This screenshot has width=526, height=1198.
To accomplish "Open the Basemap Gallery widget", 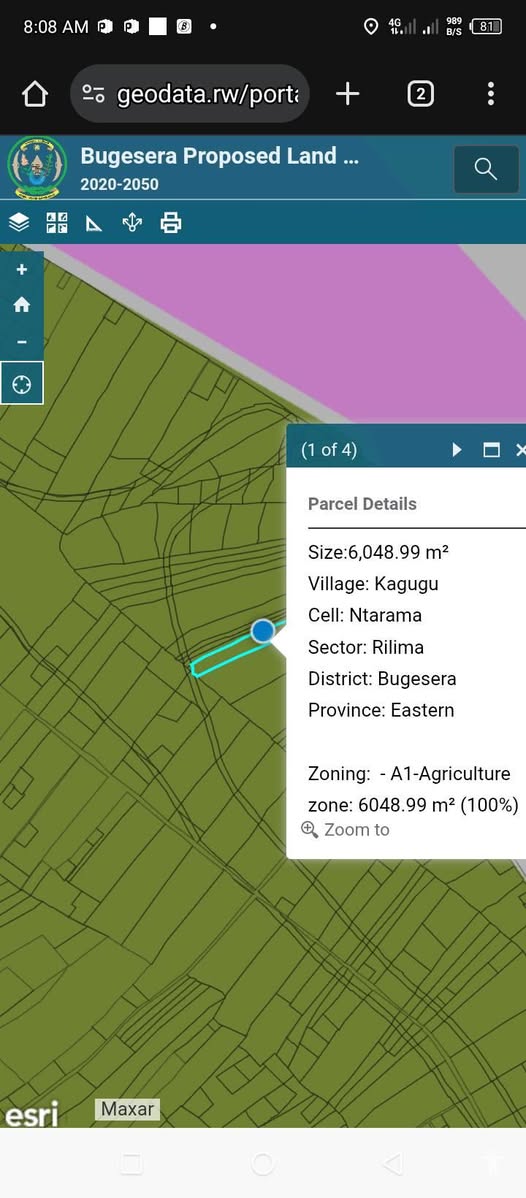I will pyautogui.click(x=57, y=223).
